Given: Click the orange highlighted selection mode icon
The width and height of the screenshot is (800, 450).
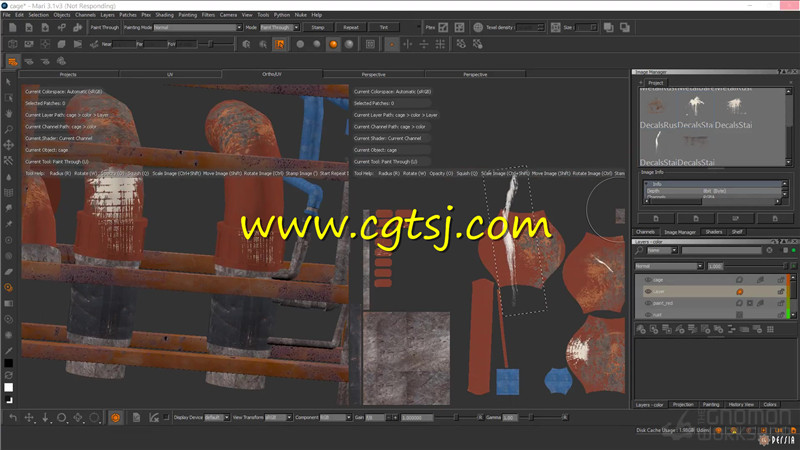Looking at the screenshot, I should pos(280,44).
